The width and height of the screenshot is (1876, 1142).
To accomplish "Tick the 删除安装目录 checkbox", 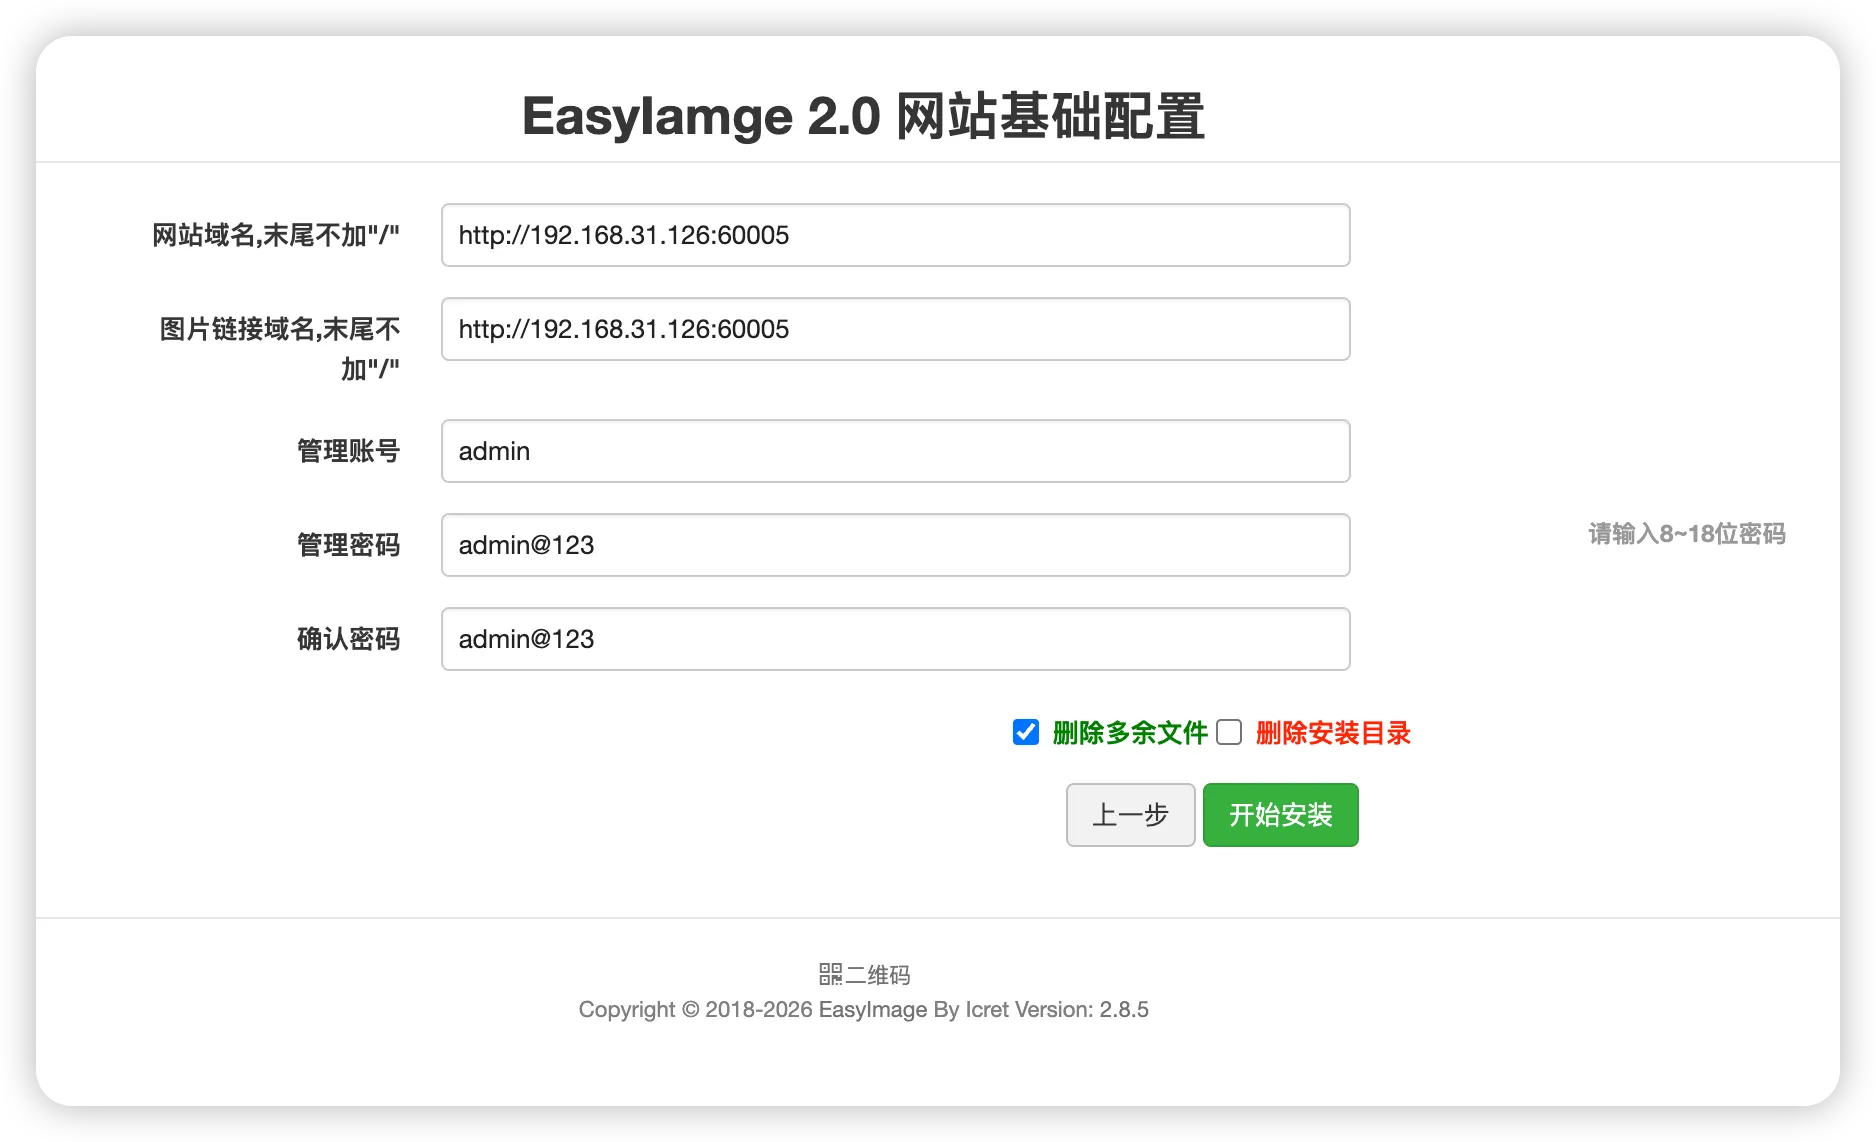I will coord(1229,732).
